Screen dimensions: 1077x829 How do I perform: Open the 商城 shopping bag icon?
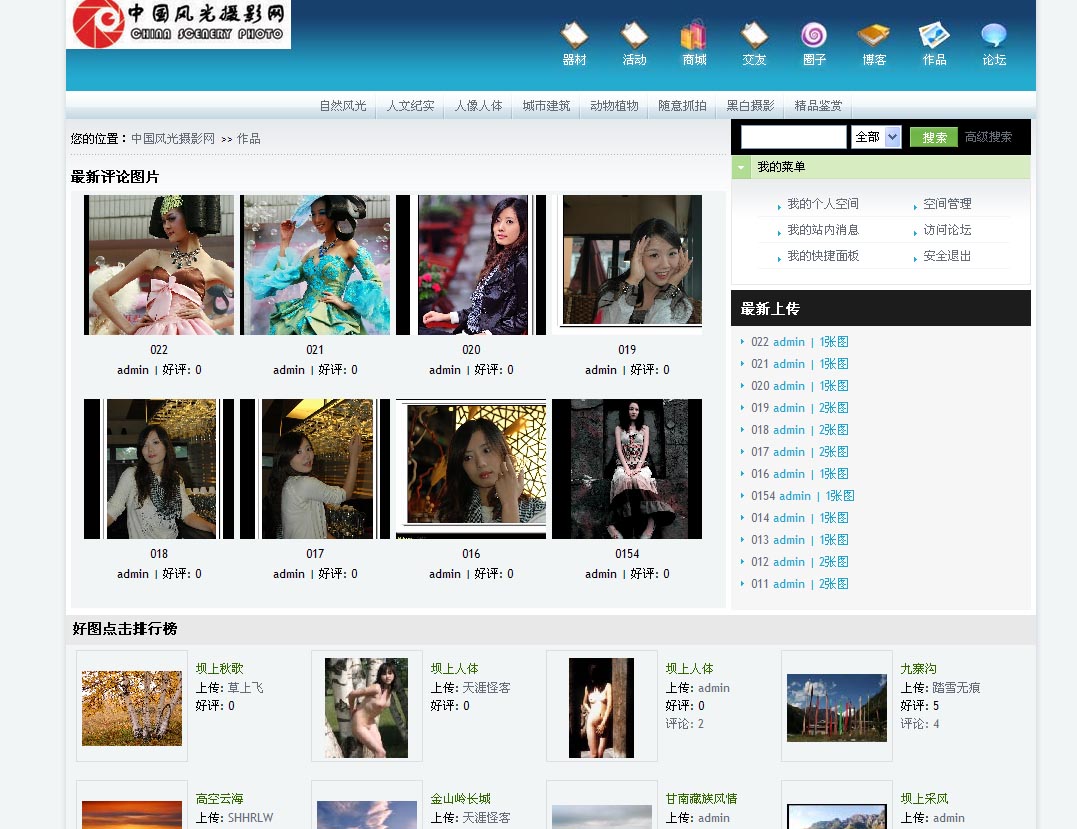coord(694,43)
